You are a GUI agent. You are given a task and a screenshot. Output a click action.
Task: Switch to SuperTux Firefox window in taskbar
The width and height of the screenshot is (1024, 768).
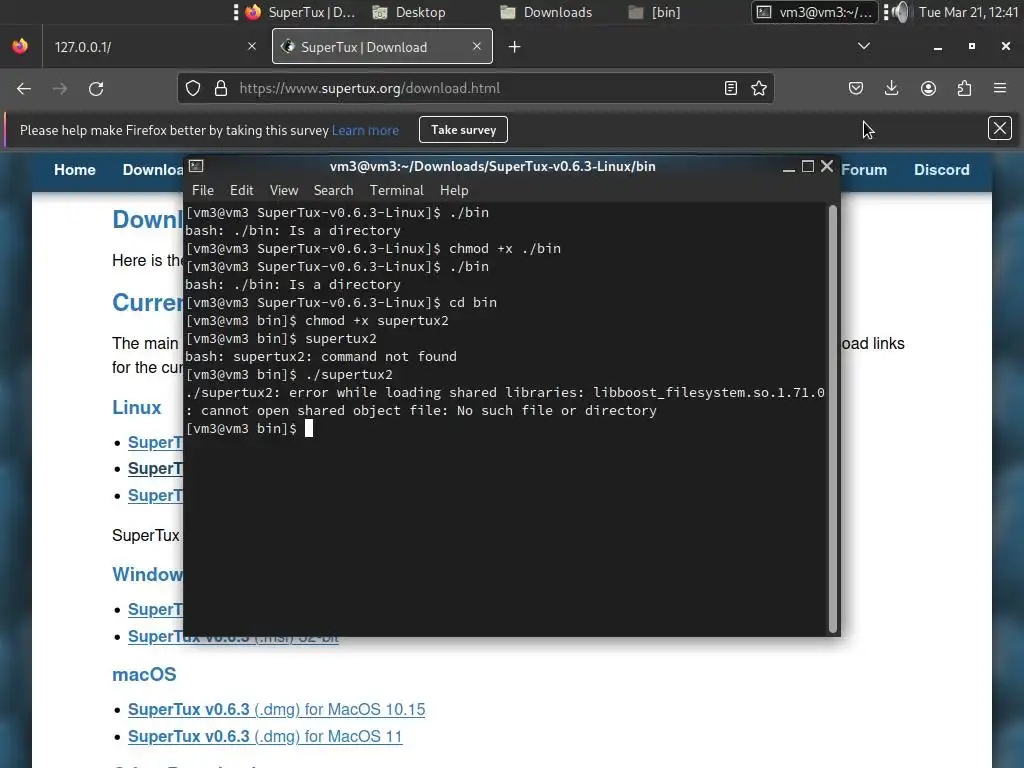(300, 12)
